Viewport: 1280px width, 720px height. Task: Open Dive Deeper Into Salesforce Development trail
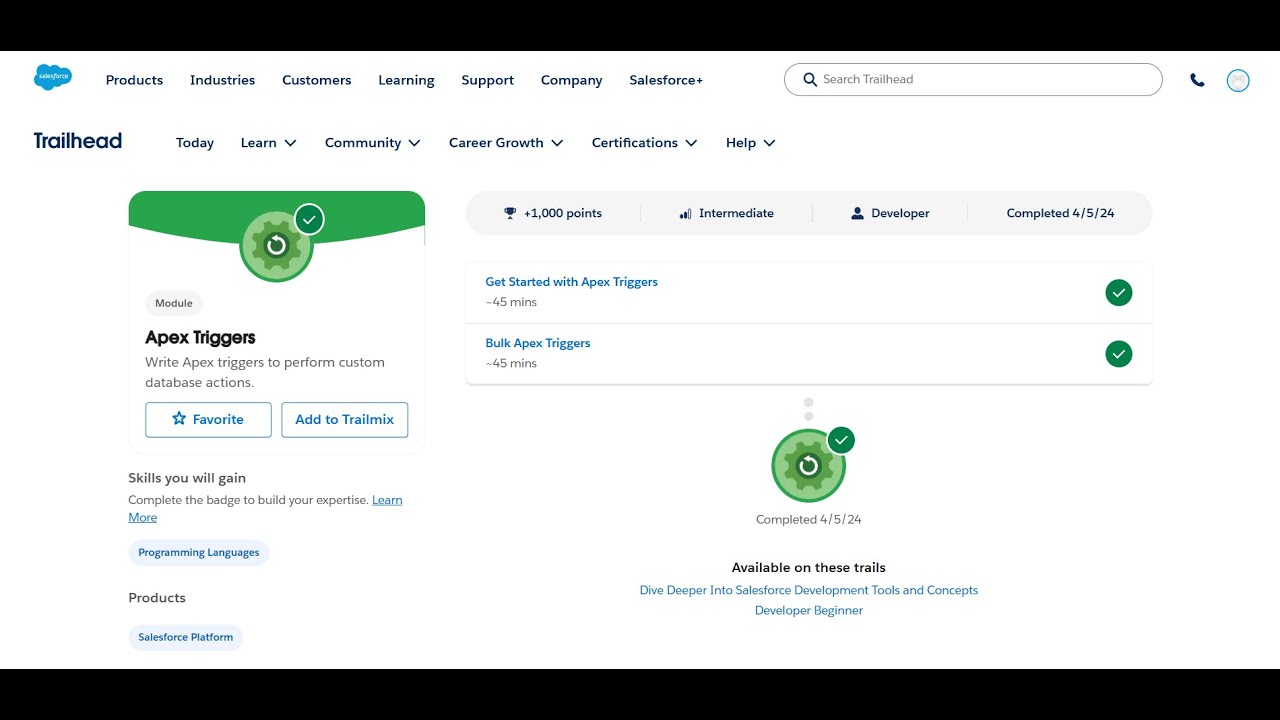point(809,590)
